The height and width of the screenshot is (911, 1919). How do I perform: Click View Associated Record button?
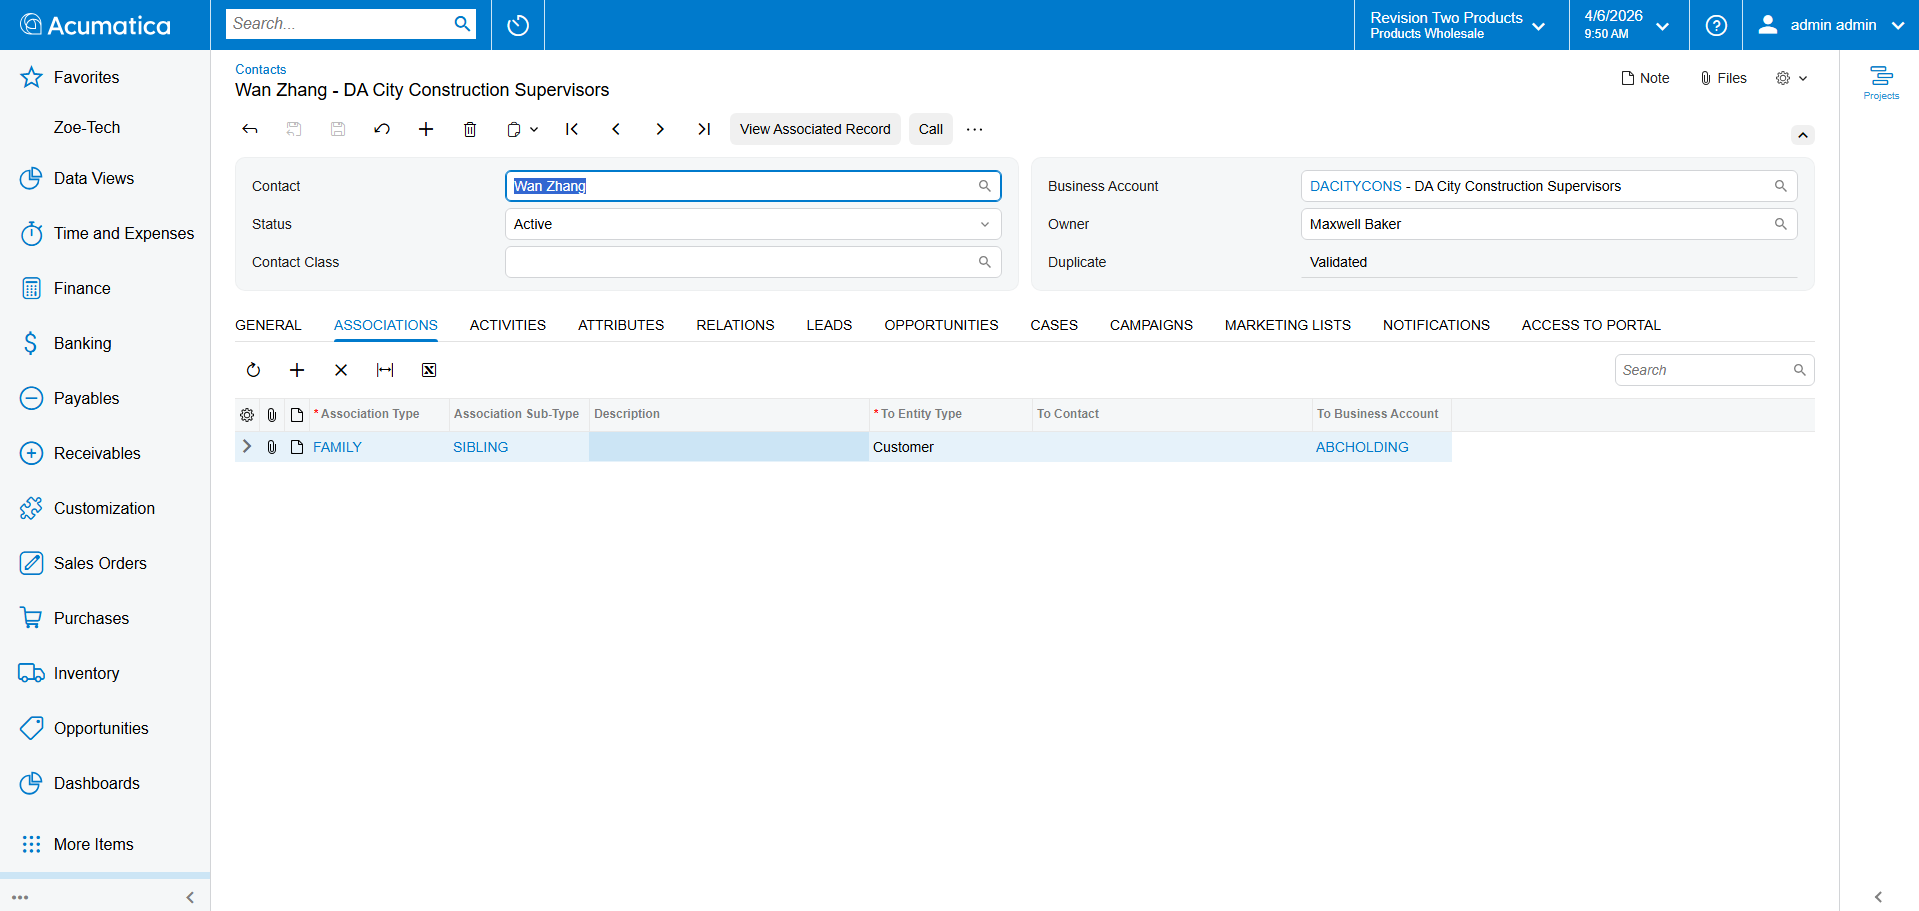(x=815, y=129)
